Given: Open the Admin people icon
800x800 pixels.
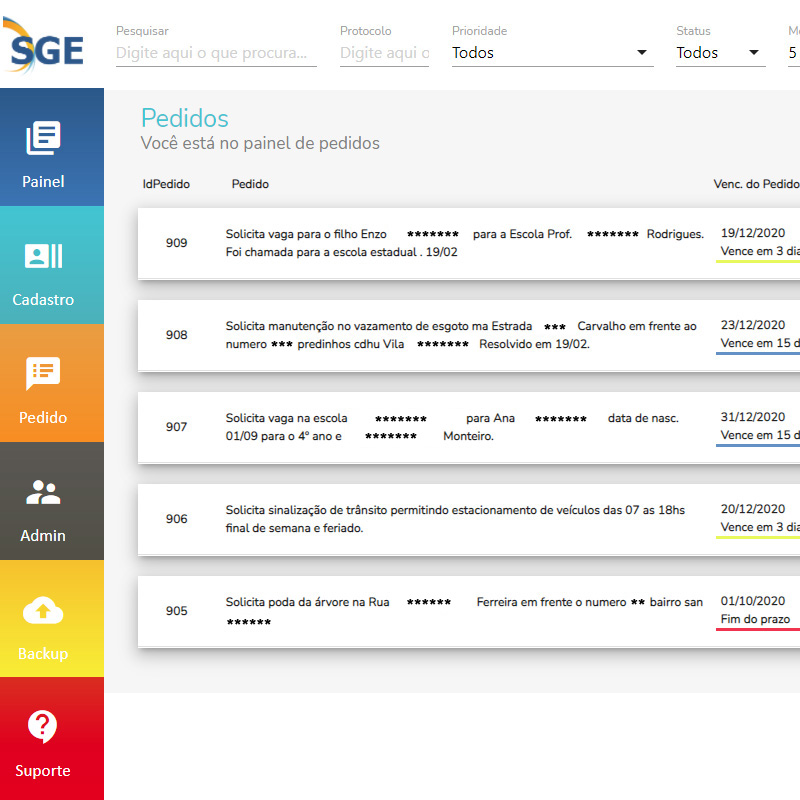Looking at the screenshot, I should coord(43,492).
